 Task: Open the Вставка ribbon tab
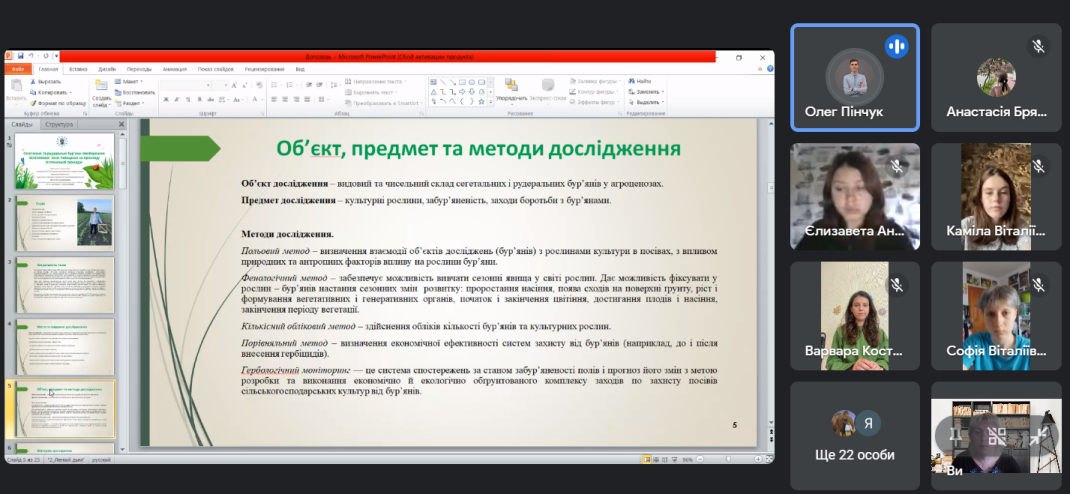pyautogui.click(x=78, y=69)
